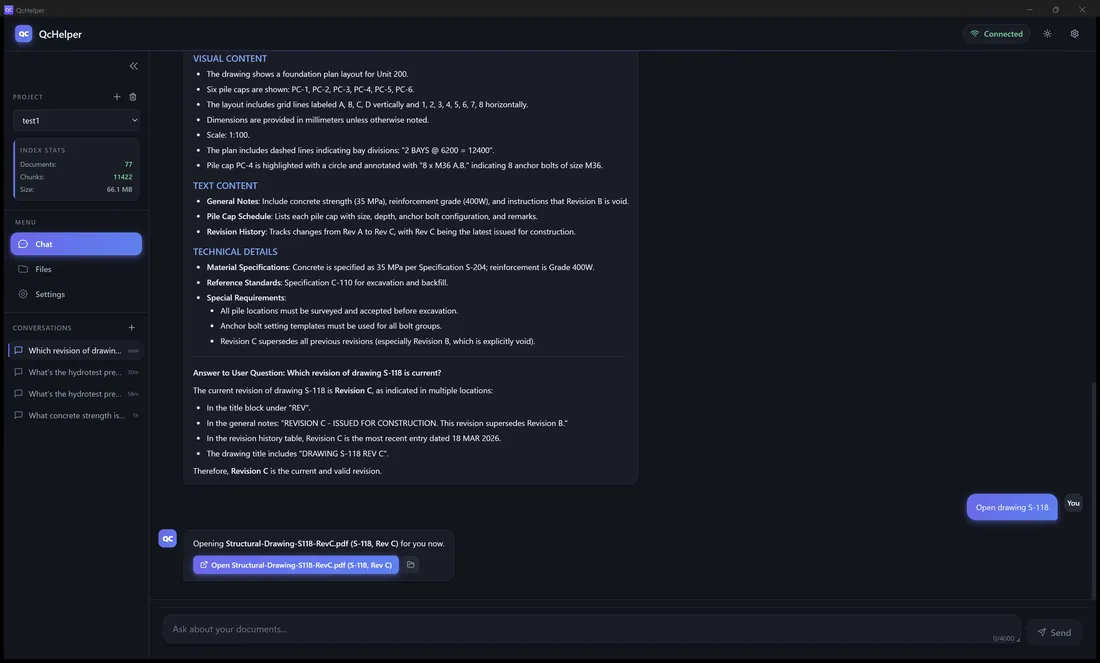This screenshot has width=1100, height=663.
Task: Open the Files menu item
Action: pos(76,269)
